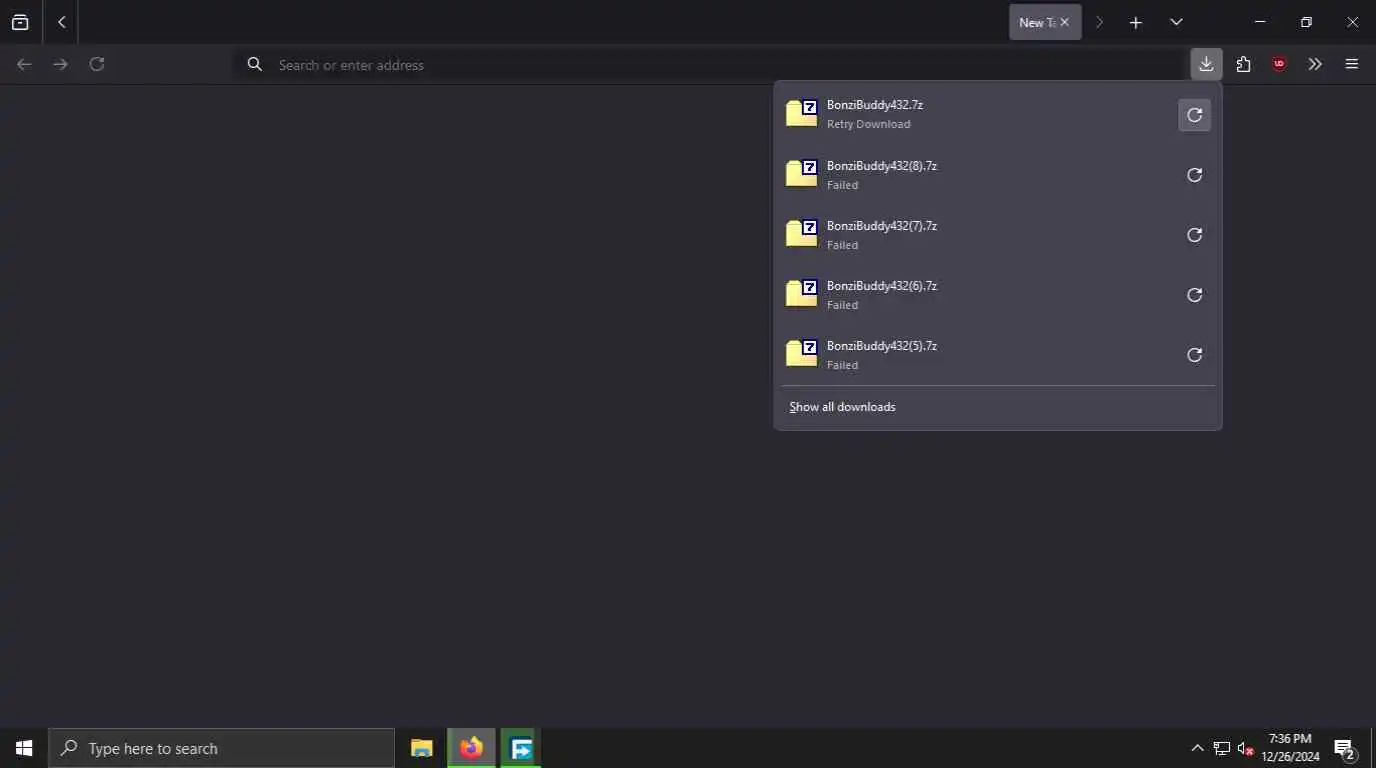Open the notification center icon
Screen dimensions: 1376x768
click(1344, 748)
